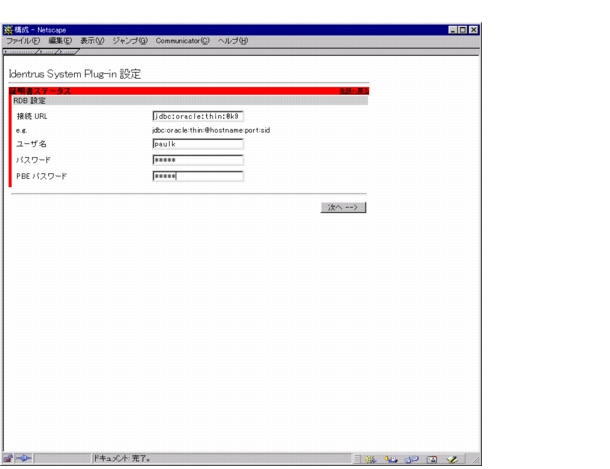Expand the third collapsed toolbar tab

click(x=68, y=51)
